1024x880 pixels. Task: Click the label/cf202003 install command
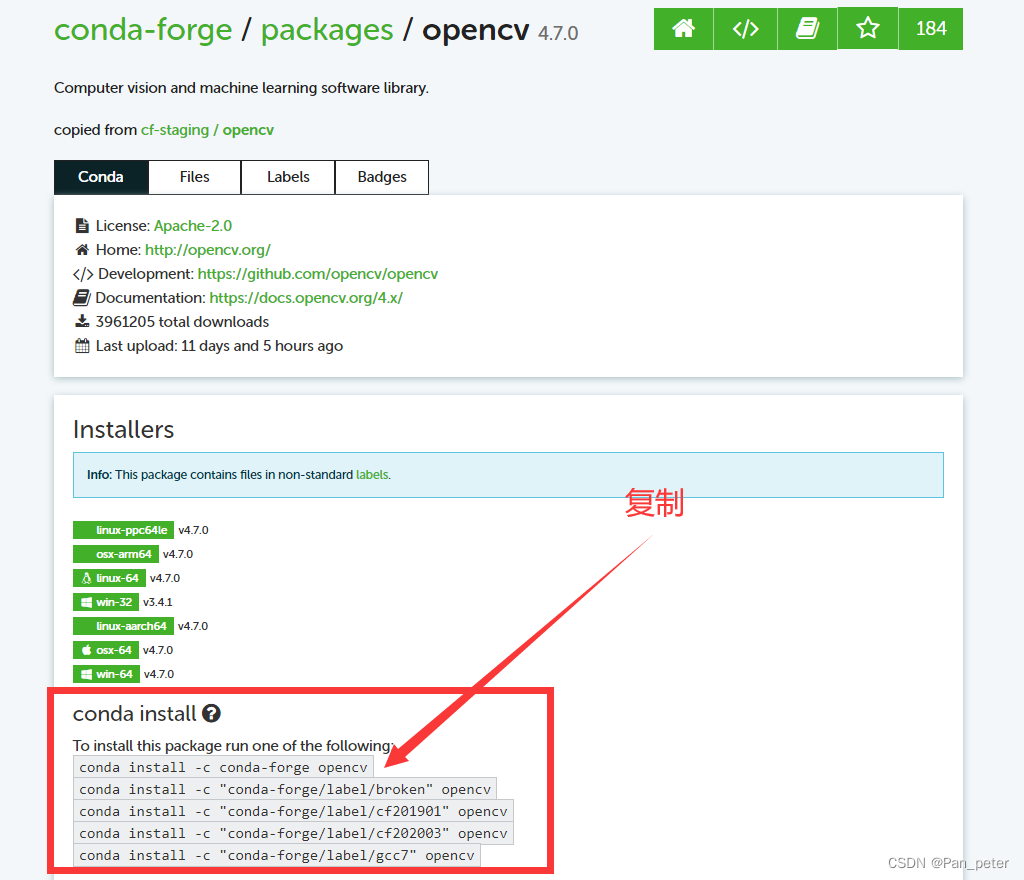pyautogui.click(x=293, y=834)
